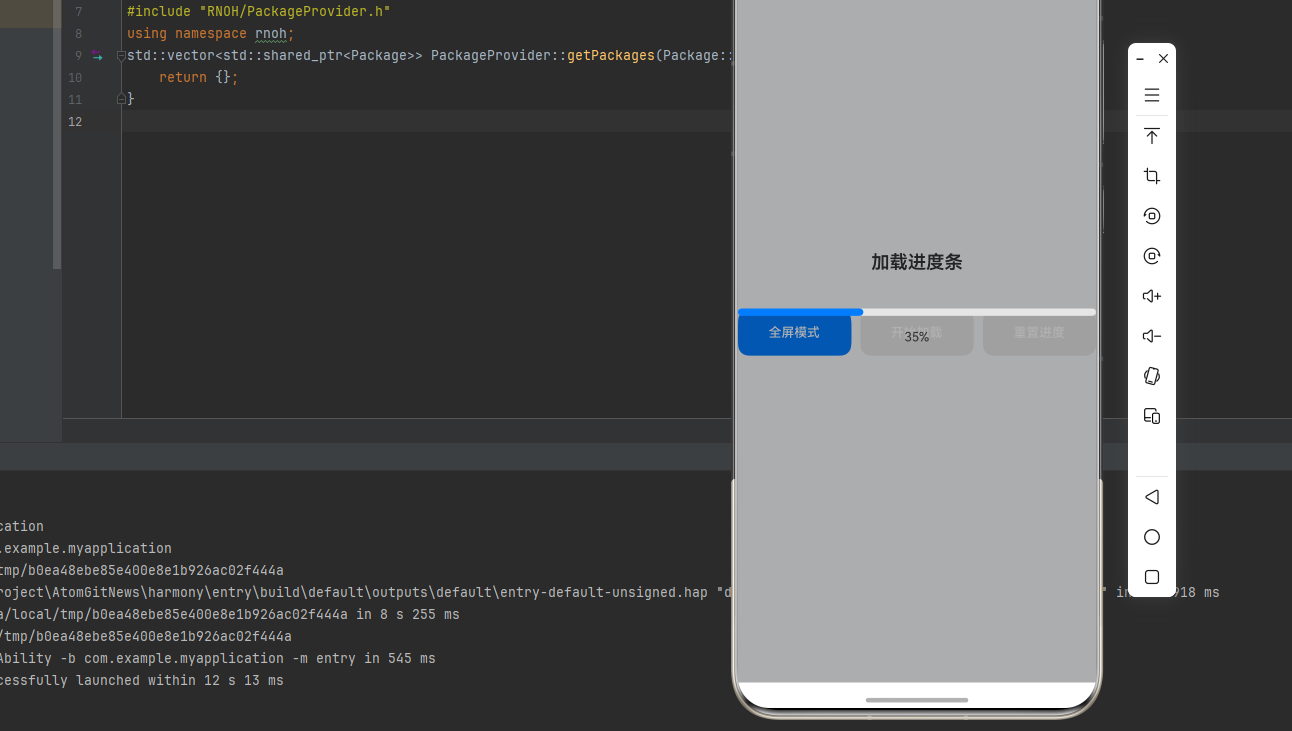
Task: Click the "RNOH/PackageProvider.h" include string
Action: coord(295,12)
